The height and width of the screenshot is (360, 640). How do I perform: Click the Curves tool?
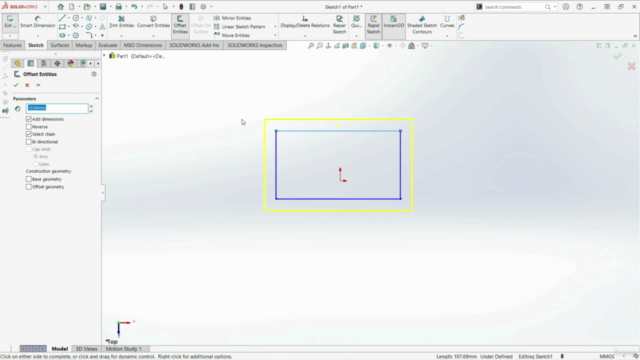447,22
